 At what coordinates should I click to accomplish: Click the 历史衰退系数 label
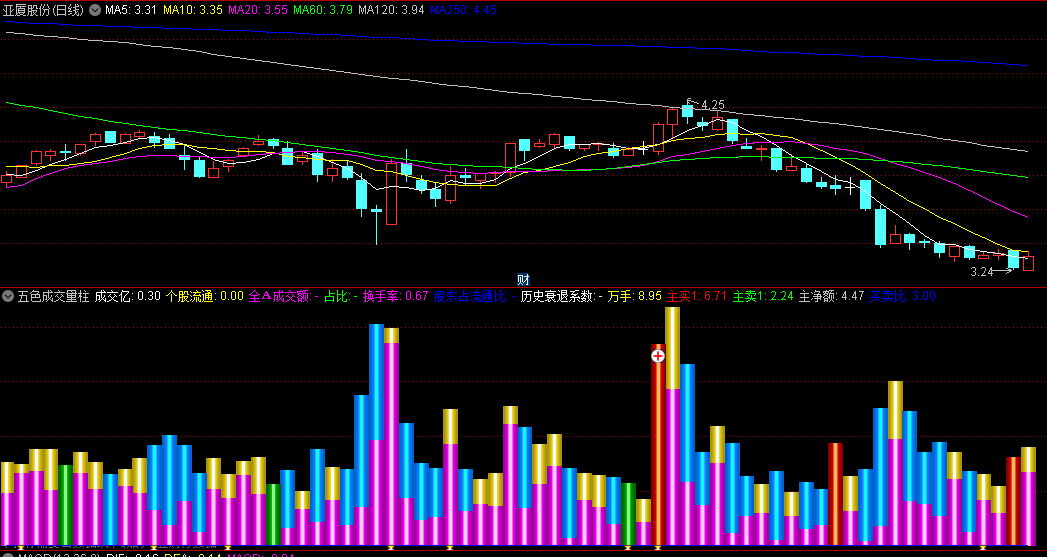point(561,296)
